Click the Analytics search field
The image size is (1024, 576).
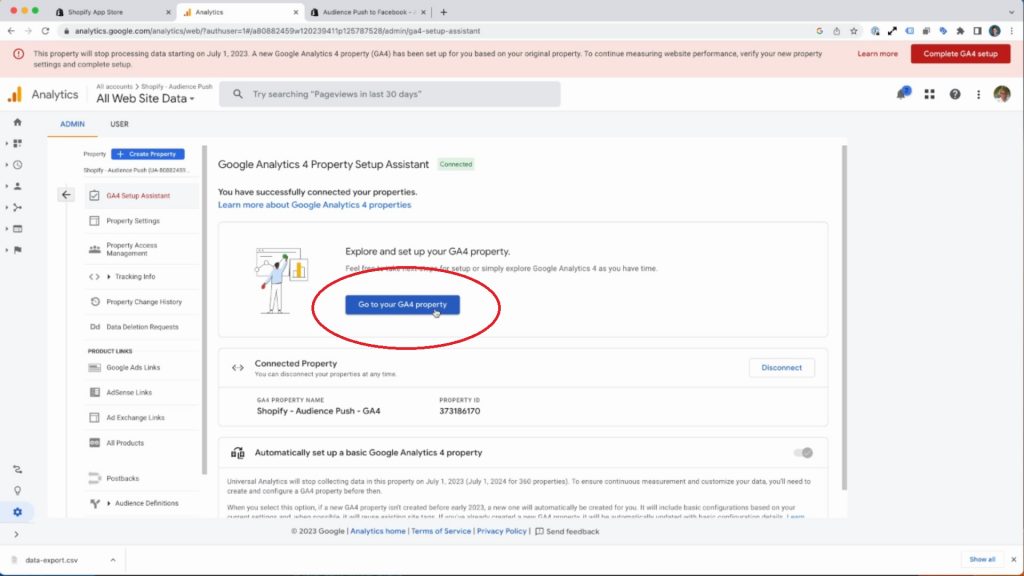click(x=390, y=94)
